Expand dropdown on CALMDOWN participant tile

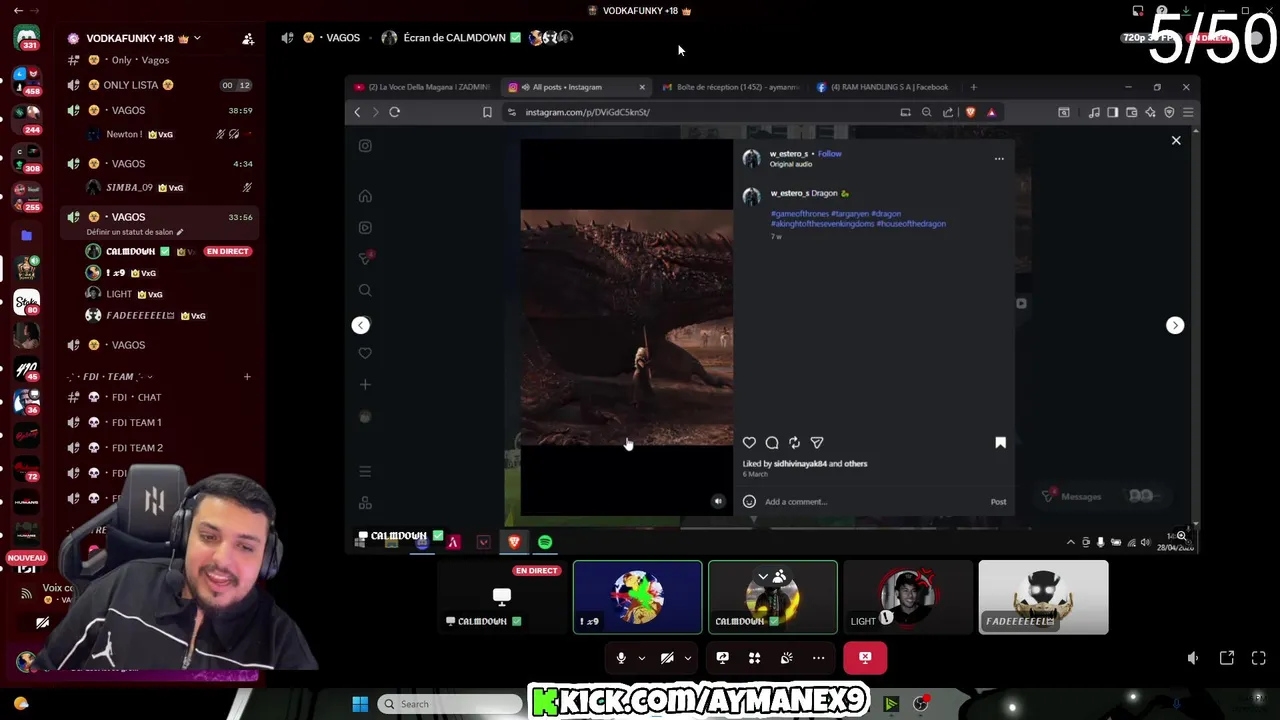click(x=763, y=576)
